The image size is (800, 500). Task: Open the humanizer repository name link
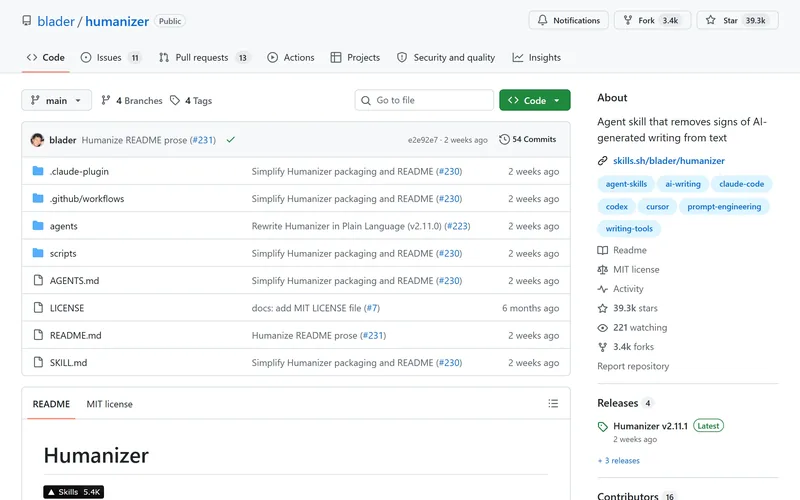[117, 21]
